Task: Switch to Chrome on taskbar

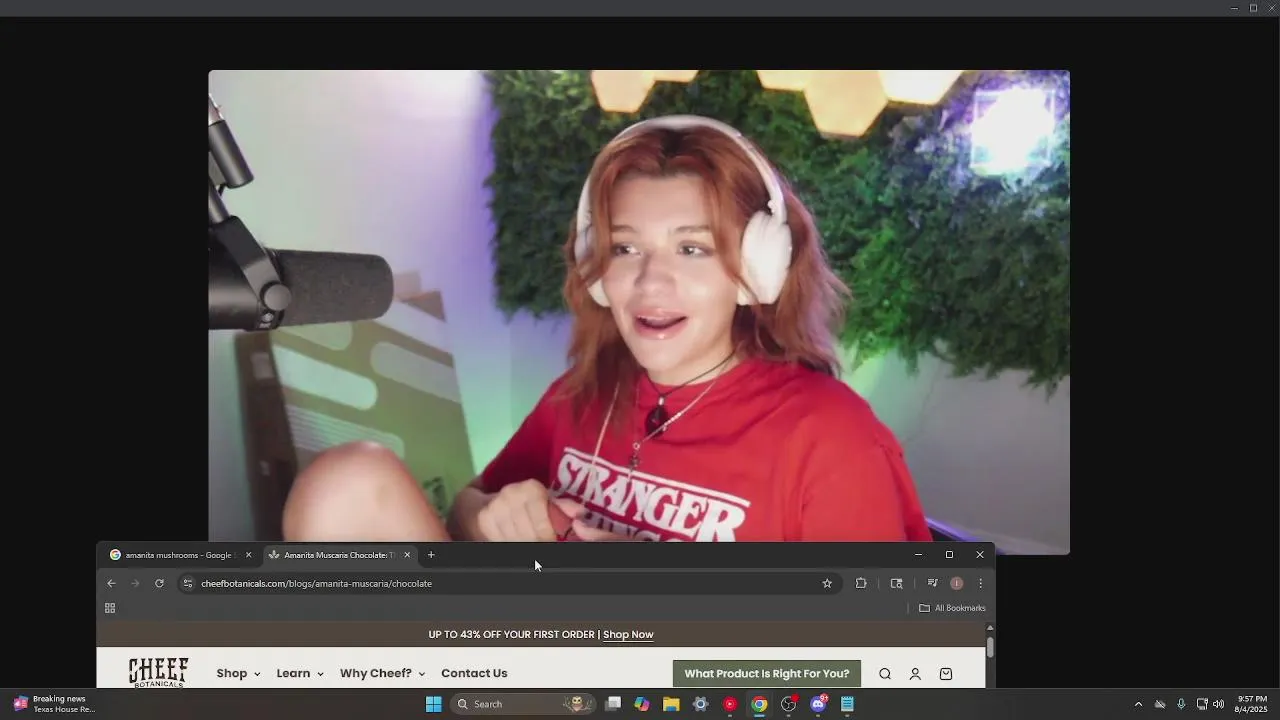Action: (760, 704)
